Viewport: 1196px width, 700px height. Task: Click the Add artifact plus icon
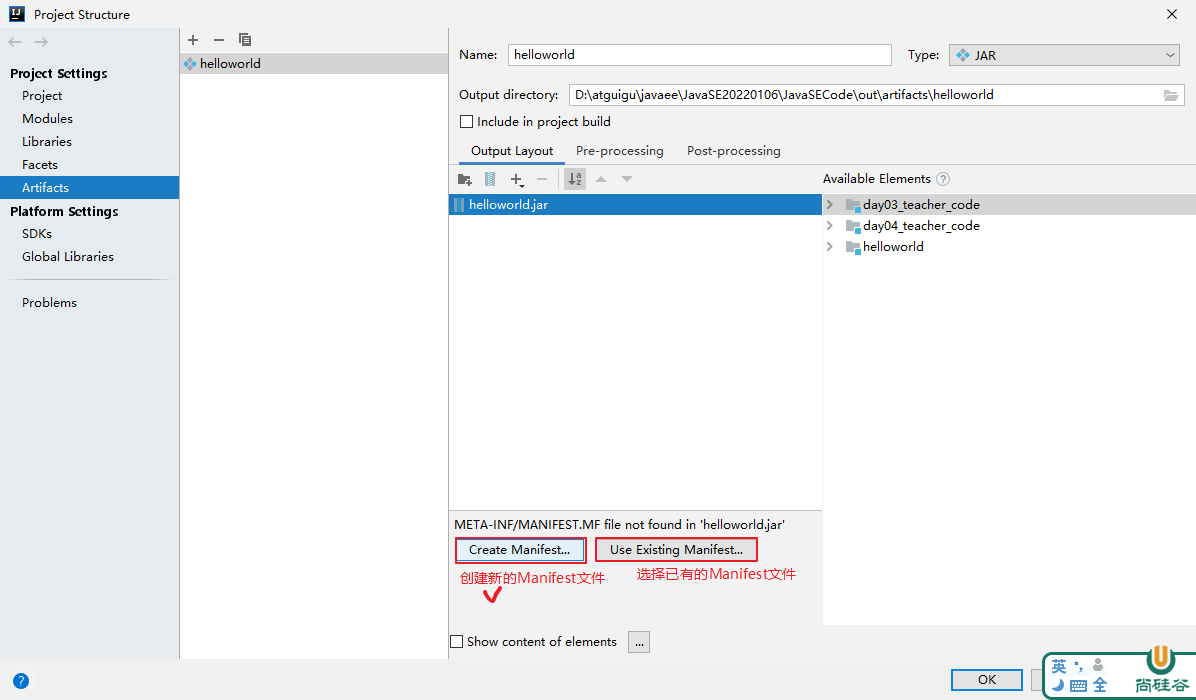pyautogui.click(x=193, y=40)
